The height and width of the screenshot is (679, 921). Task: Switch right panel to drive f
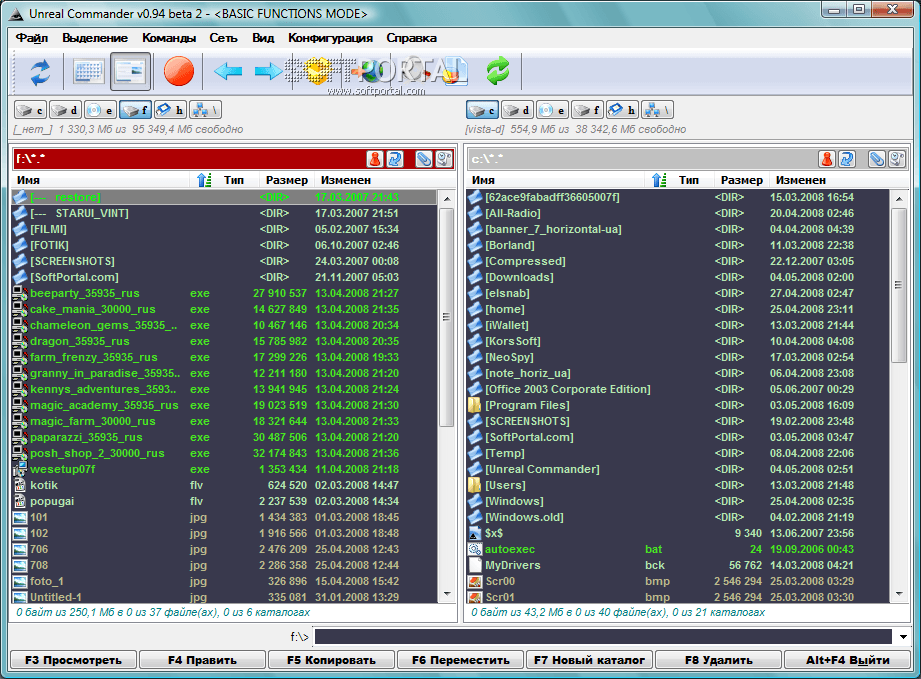click(x=588, y=110)
